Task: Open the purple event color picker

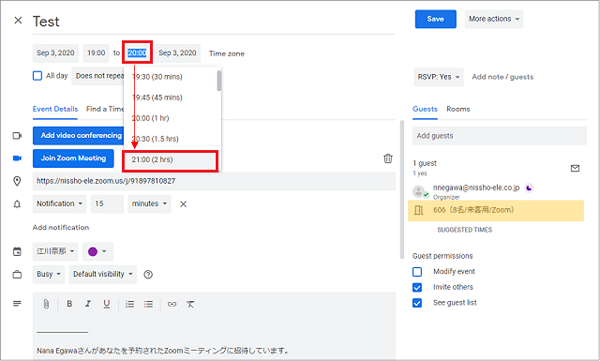Action: pyautogui.click(x=97, y=252)
